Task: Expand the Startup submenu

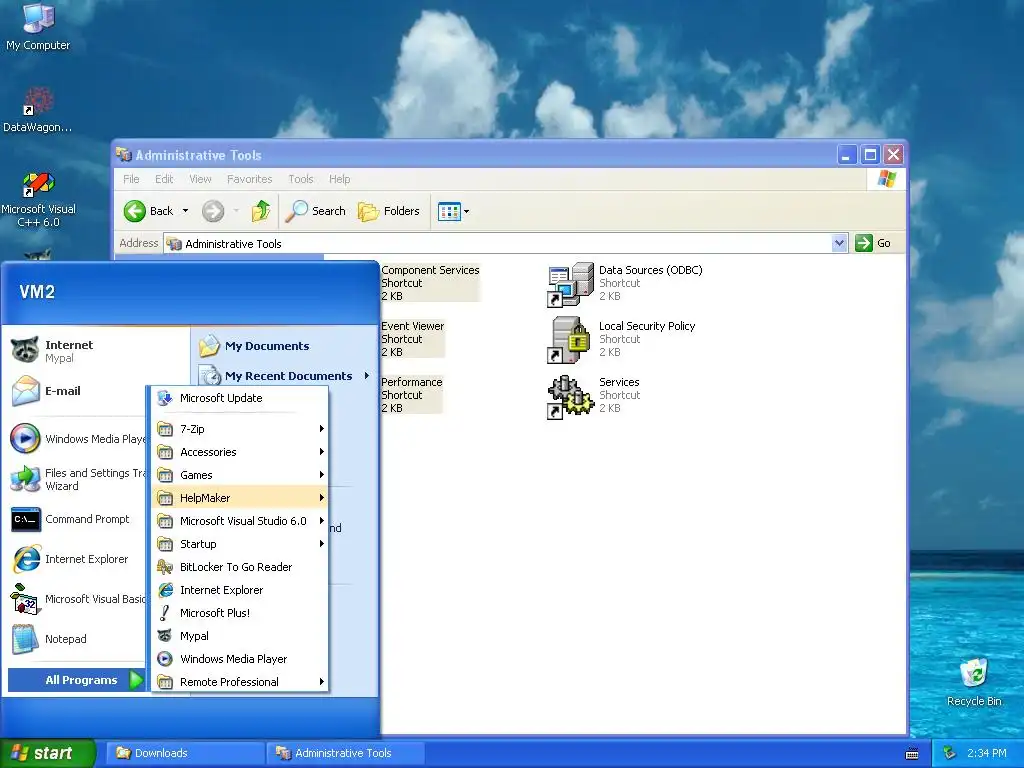Action: click(240, 544)
